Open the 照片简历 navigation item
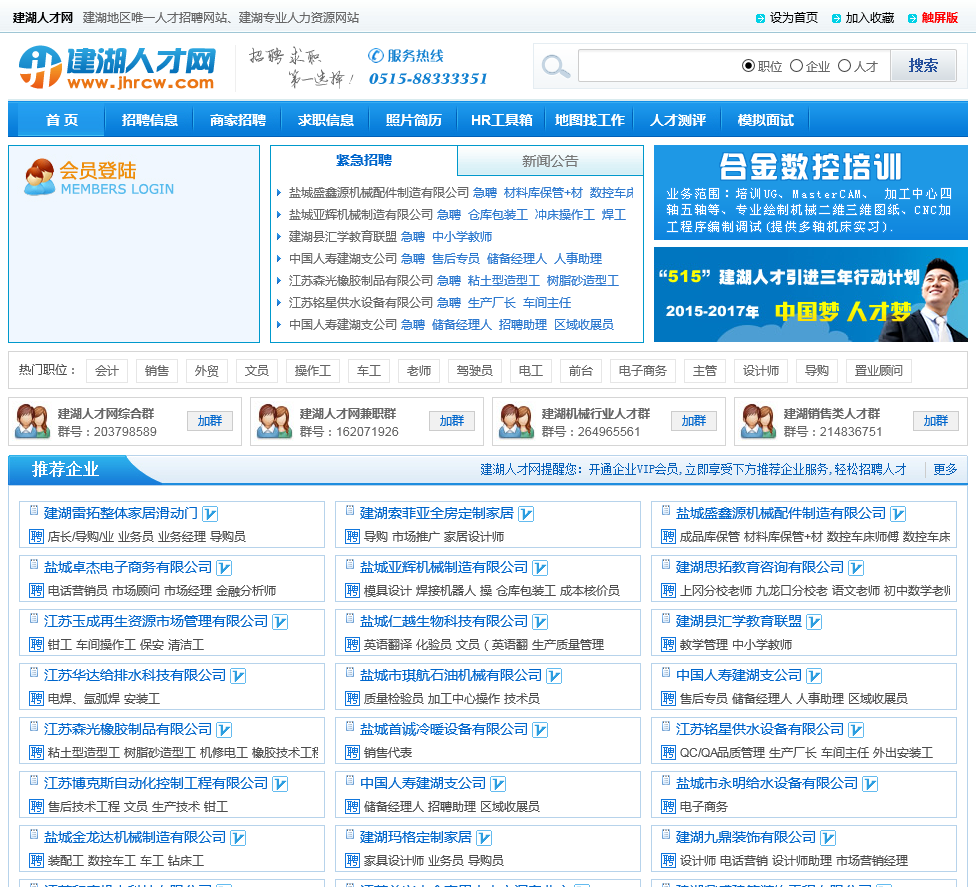The height and width of the screenshot is (887, 976). pos(413,120)
